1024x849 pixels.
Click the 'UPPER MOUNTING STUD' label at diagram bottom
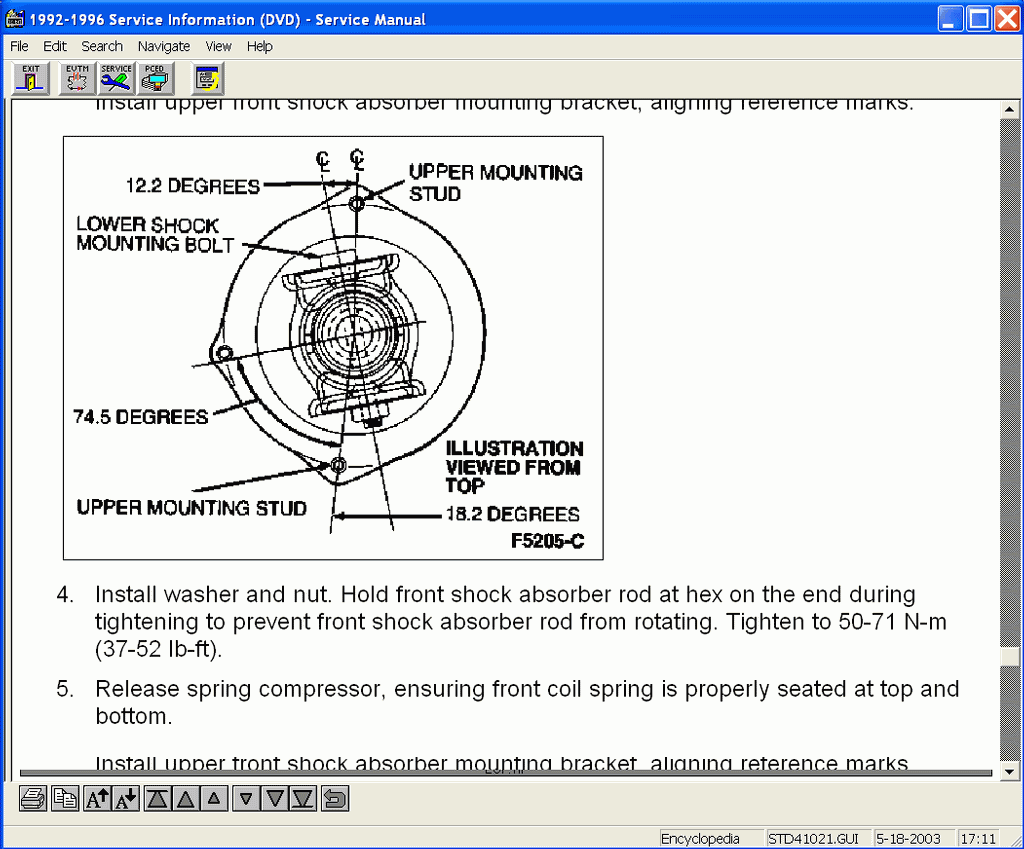click(x=191, y=507)
